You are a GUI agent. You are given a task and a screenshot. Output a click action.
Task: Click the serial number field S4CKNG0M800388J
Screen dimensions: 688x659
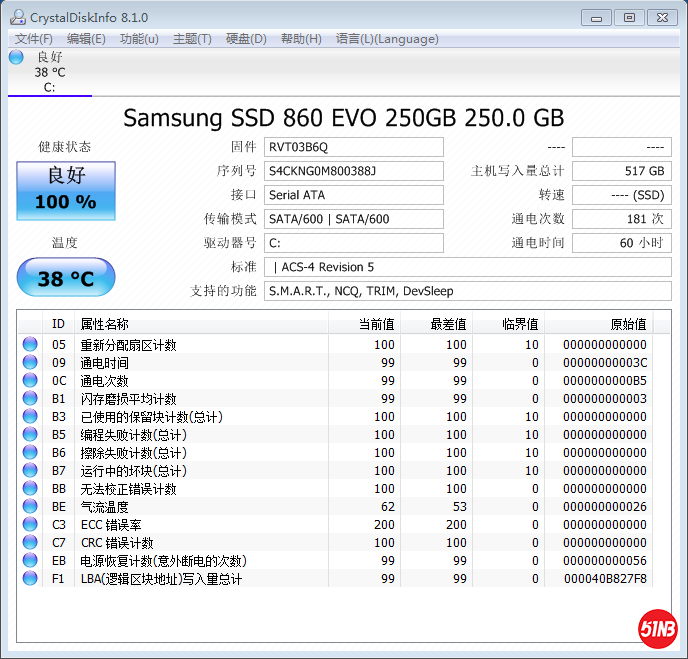tap(354, 171)
